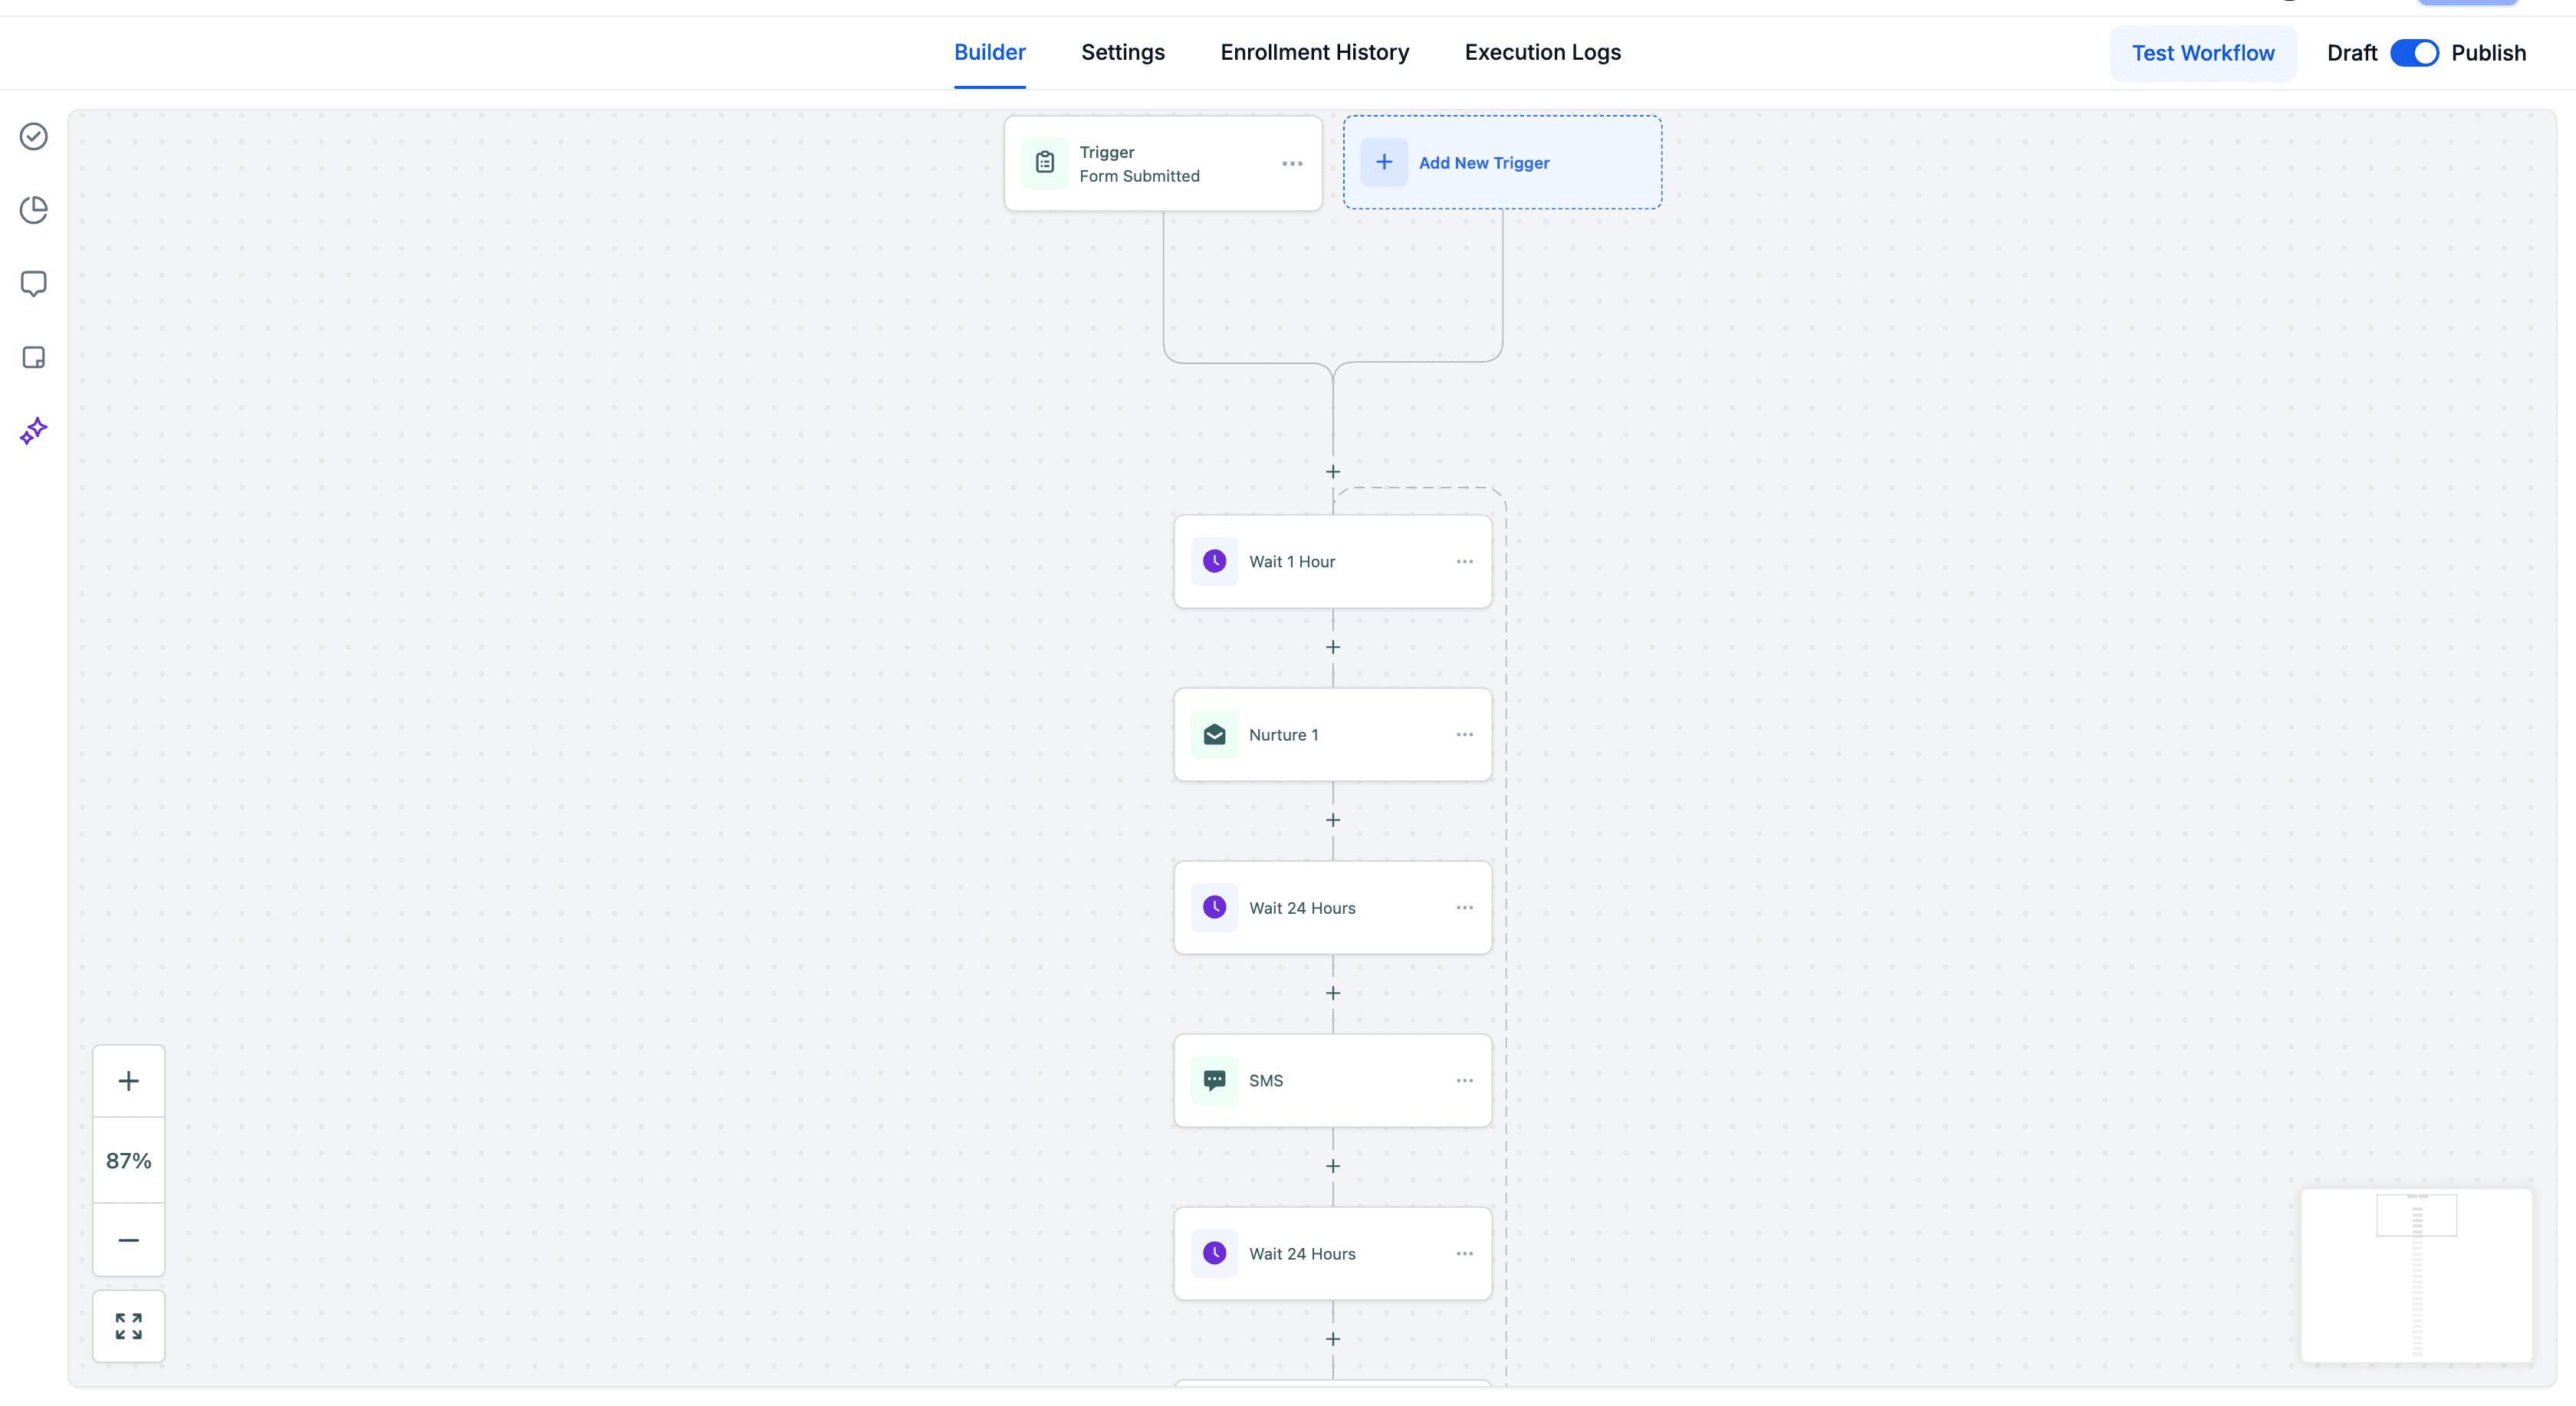Add a step below the SMS action
This screenshot has height=1406, width=2576.
tap(1333, 1166)
